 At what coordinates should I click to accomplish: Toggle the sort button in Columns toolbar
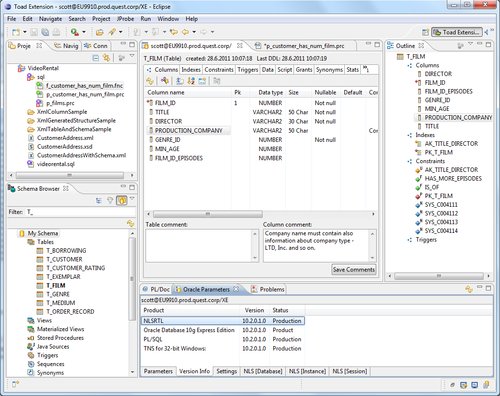tap(191, 81)
